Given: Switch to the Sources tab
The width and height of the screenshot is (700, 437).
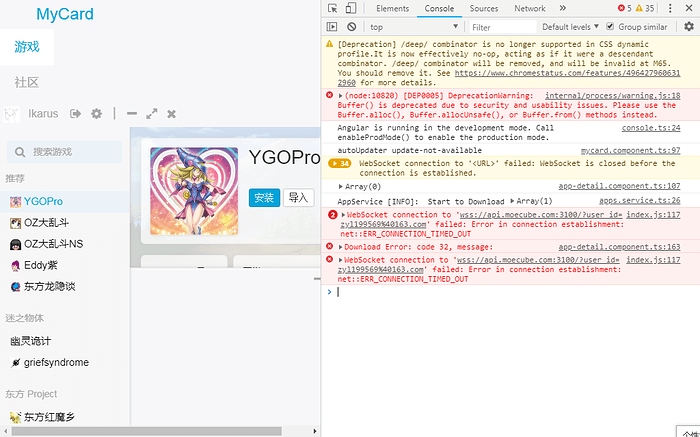Looking at the screenshot, I should coord(483,8).
